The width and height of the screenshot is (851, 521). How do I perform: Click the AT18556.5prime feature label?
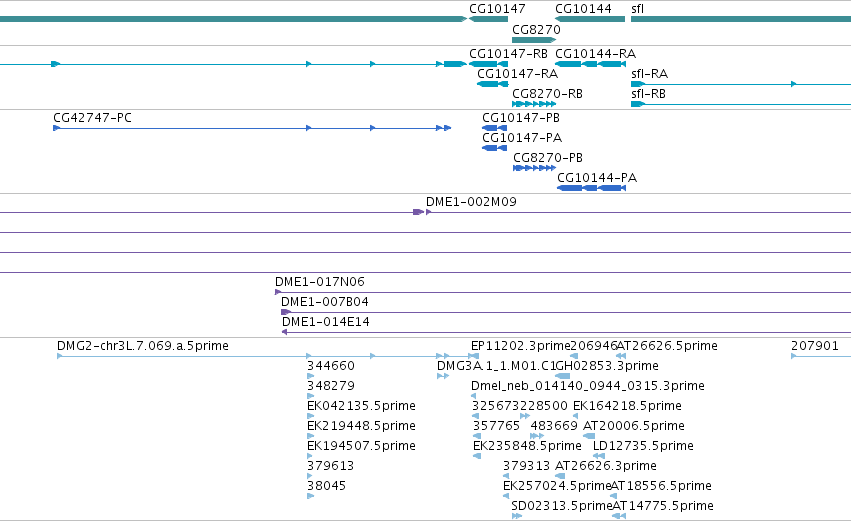(661, 486)
